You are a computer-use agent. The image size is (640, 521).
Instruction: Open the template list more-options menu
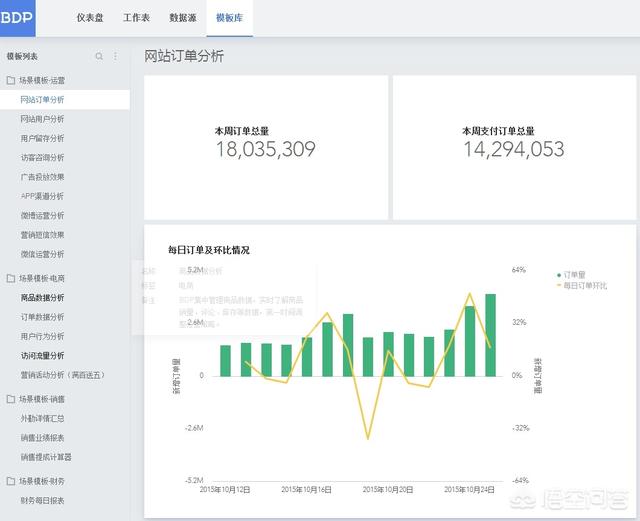115,57
